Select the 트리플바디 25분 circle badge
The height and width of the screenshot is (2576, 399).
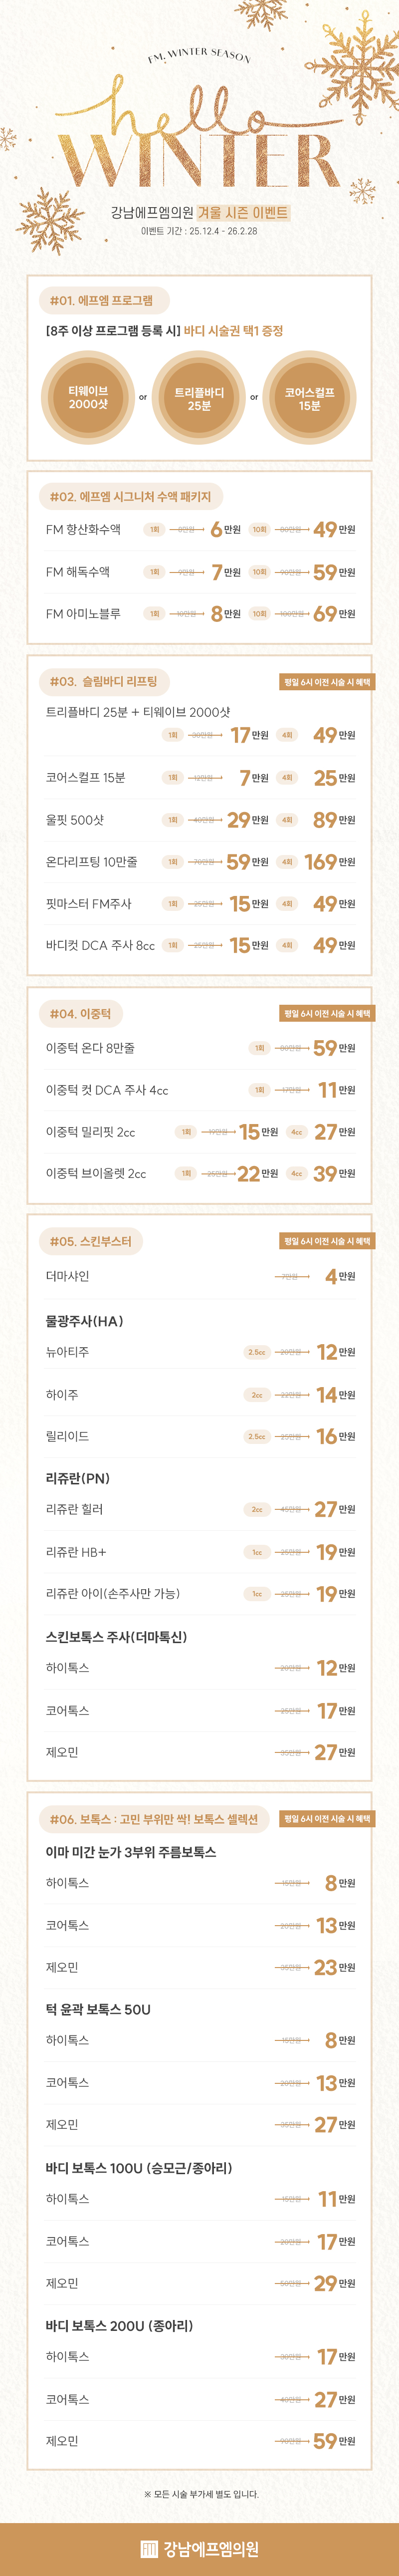tap(199, 398)
